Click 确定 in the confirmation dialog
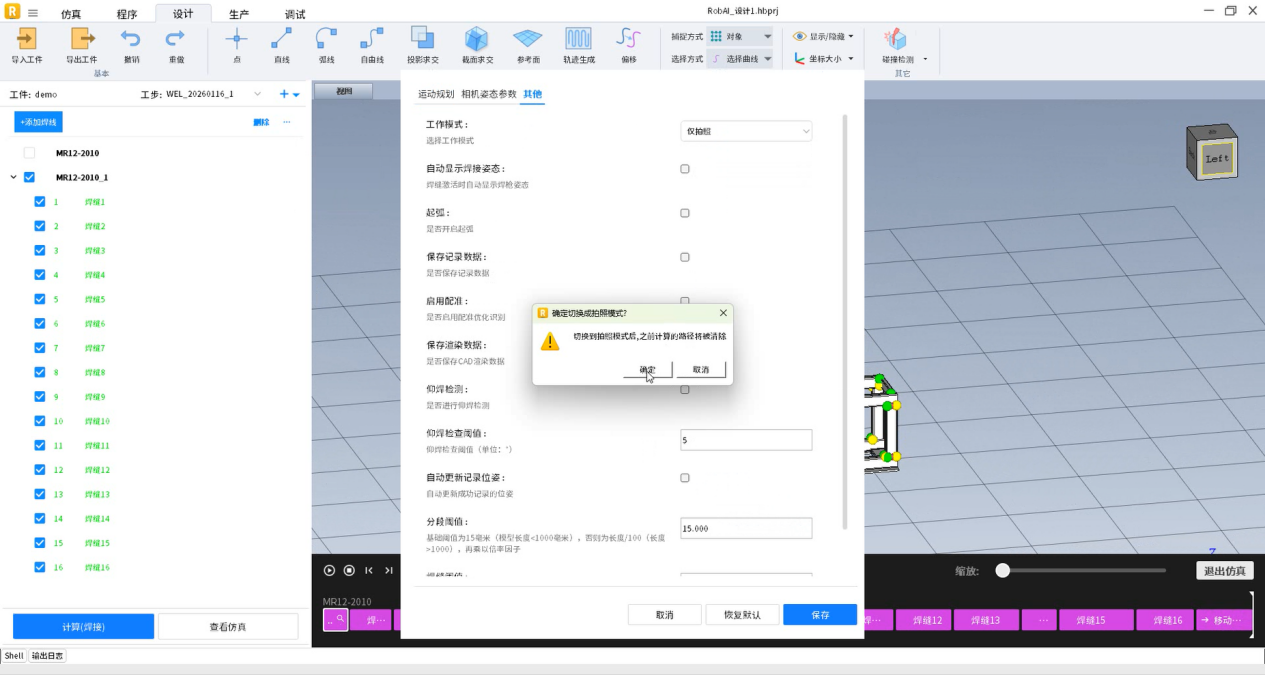This screenshot has width=1265, height=675. (647, 370)
